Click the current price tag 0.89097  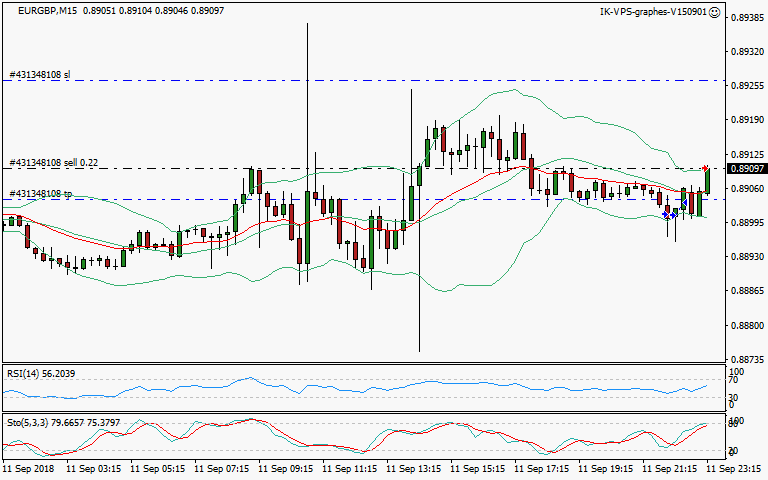(x=747, y=169)
